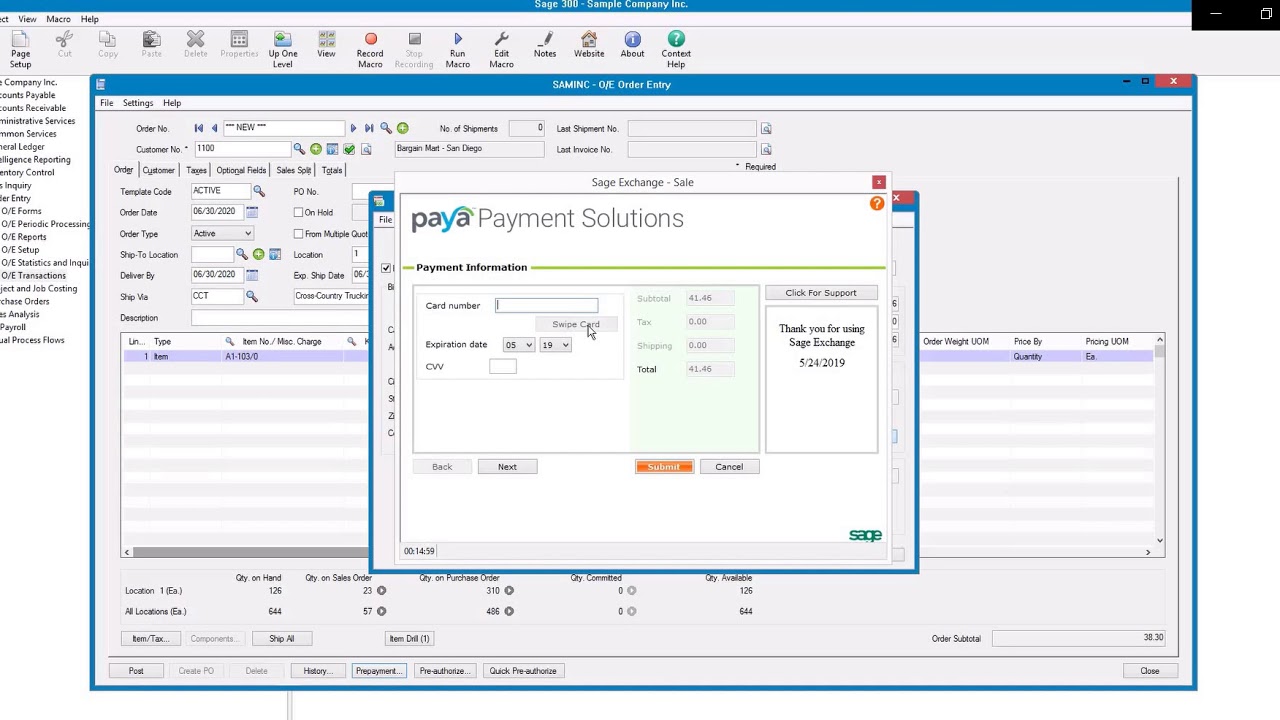Click the Next button in payment form
Screen dimensions: 1280x720
(x=507, y=467)
